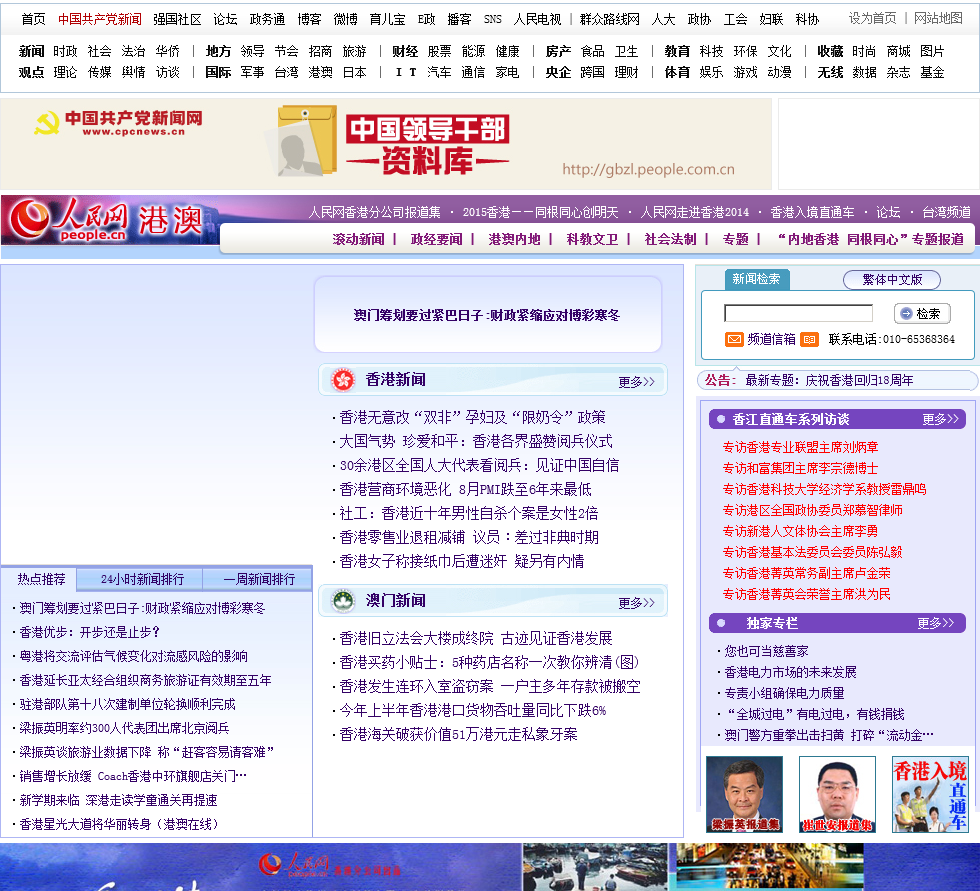The width and height of the screenshot is (980, 891).
Task: Open 财经 category link
Action: pyautogui.click(x=405, y=51)
